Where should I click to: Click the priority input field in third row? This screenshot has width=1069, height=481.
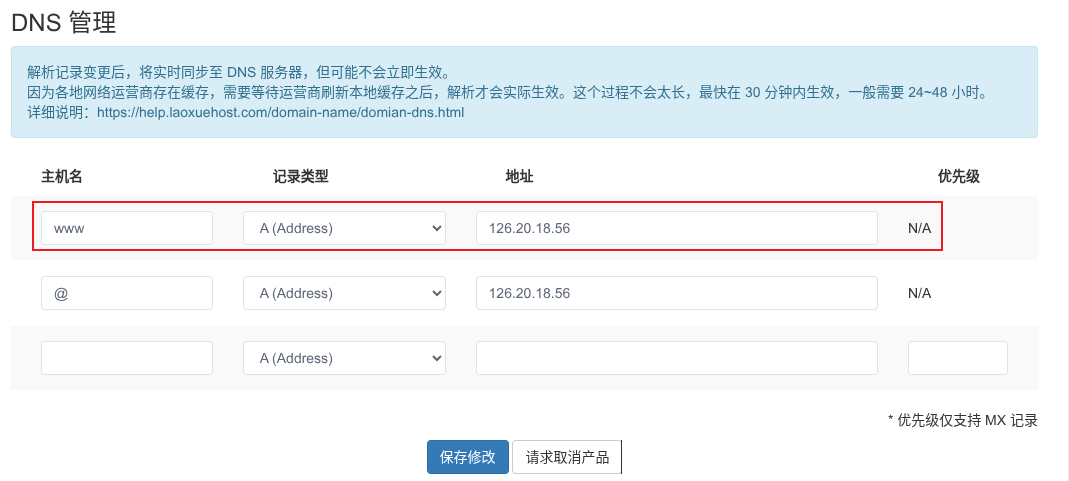point(957,358)
